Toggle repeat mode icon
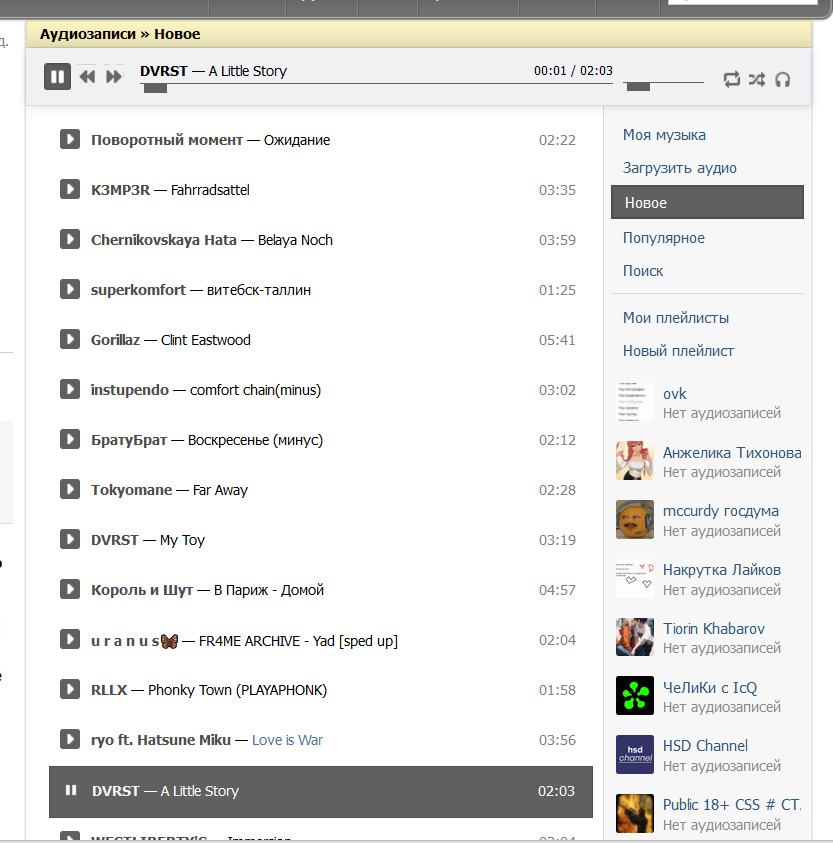The width and height of the screenshot is (833, 843). (731, 80)
